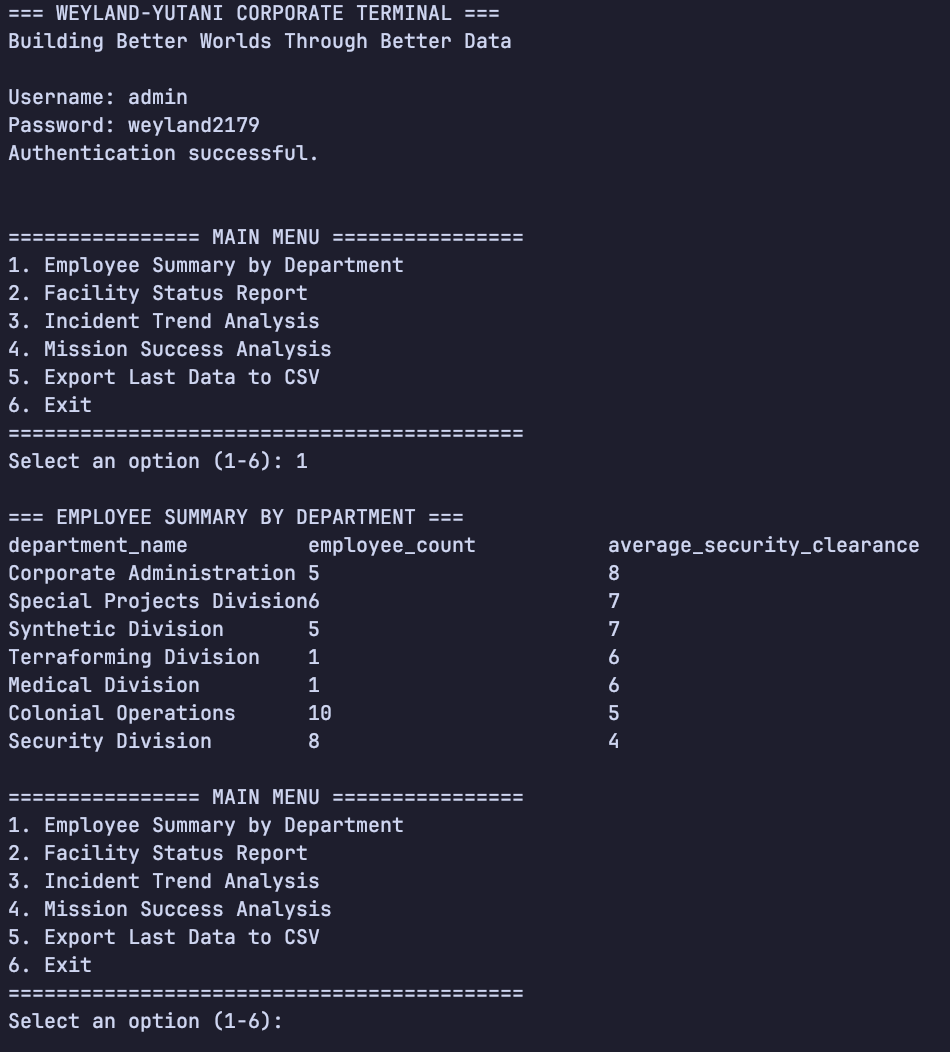Click the "EMPLOYEE SUMMARY BY DEPARTMENT" heading

pos(235,517)
